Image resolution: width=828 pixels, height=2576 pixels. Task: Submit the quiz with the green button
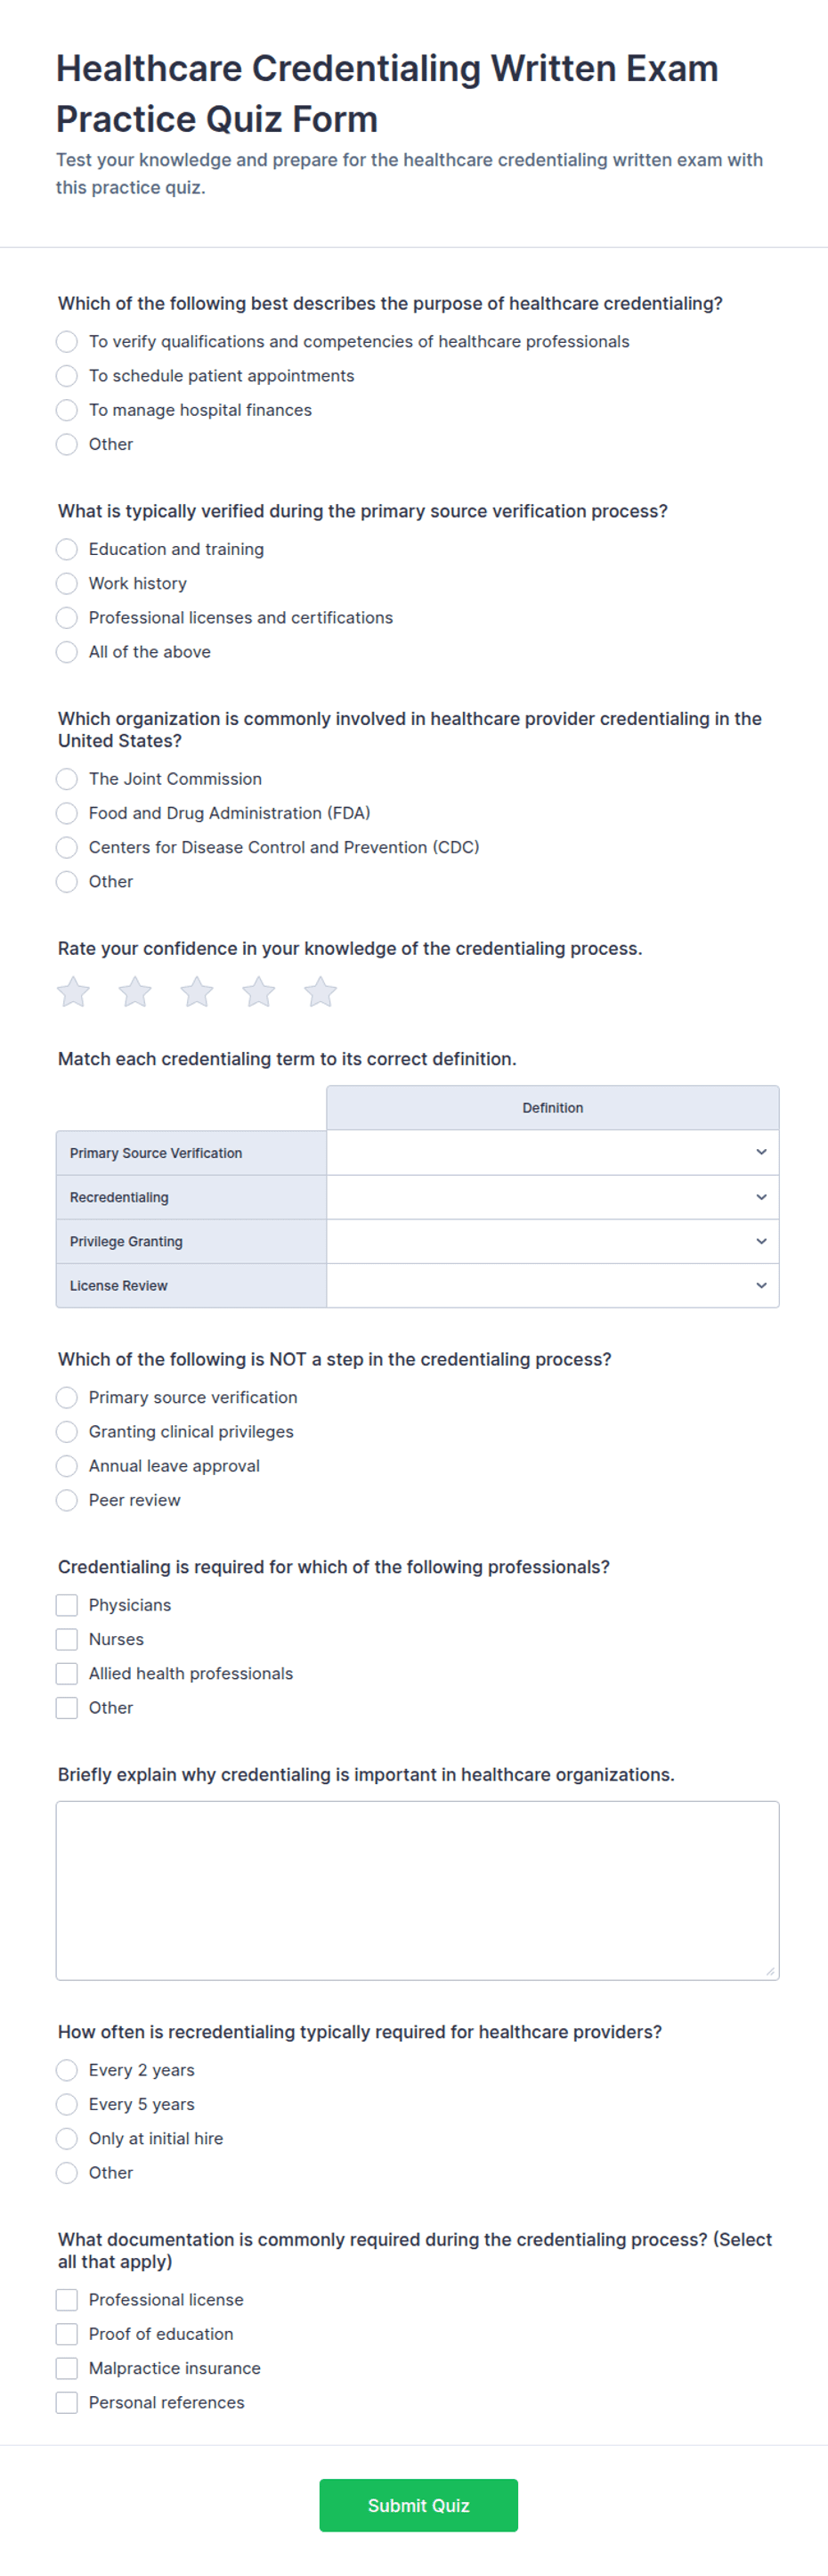point(418,2505)
